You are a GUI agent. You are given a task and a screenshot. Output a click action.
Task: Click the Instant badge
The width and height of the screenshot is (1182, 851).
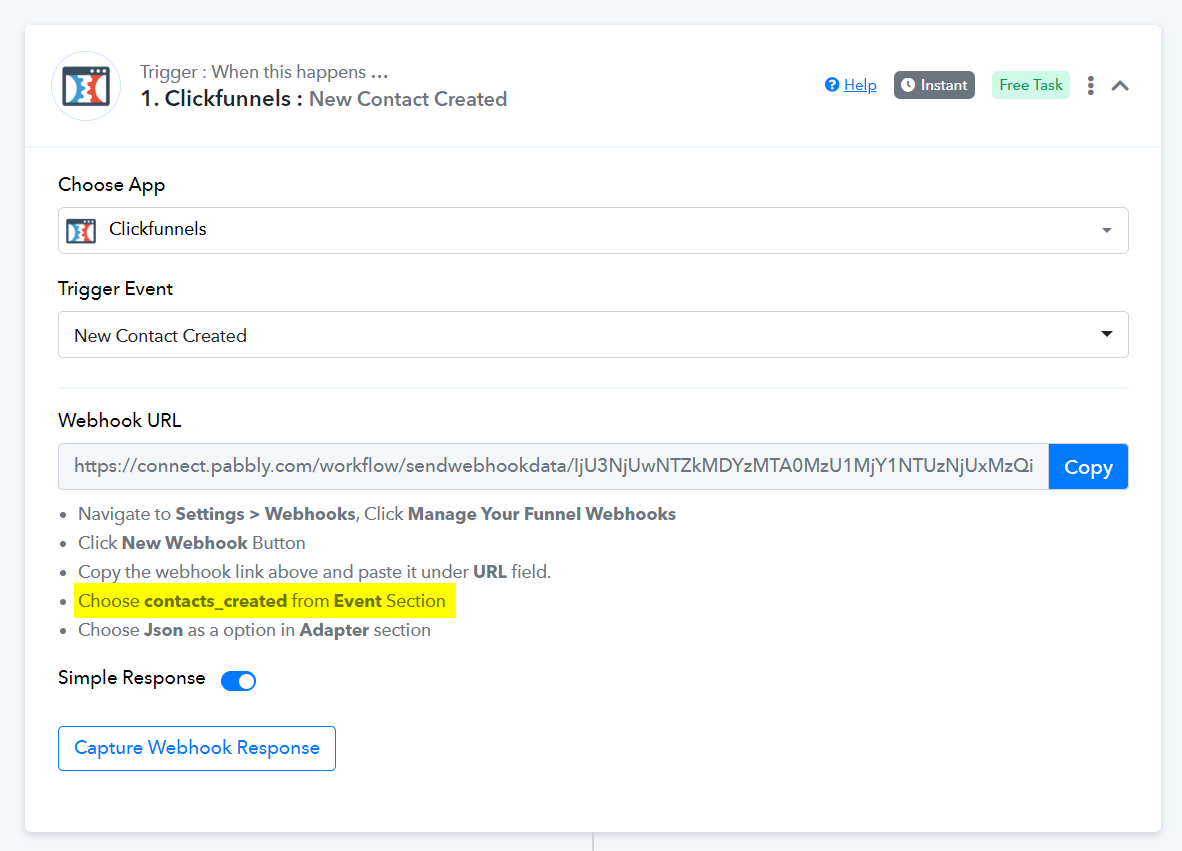tap(934, 85)
